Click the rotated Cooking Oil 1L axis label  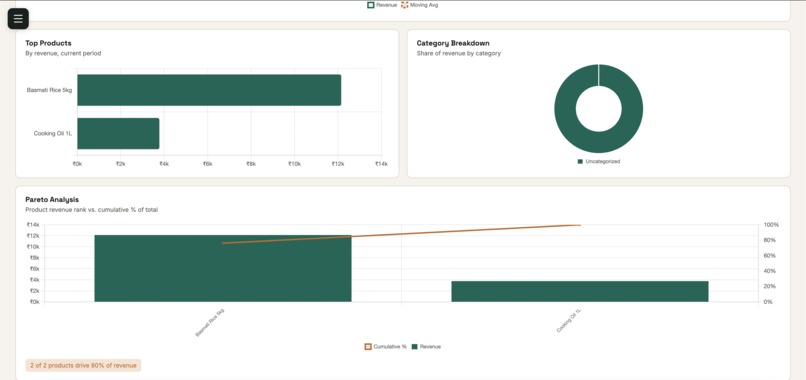click(569, 320)
